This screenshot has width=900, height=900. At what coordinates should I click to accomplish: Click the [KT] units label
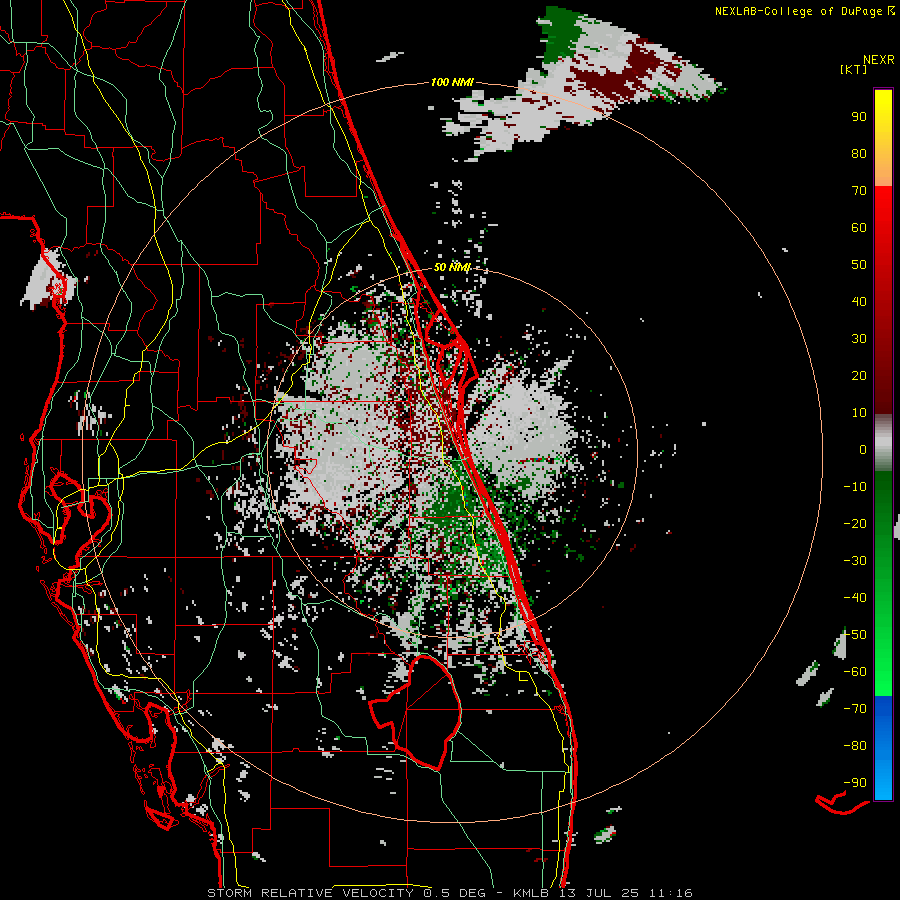pos(853,69)
